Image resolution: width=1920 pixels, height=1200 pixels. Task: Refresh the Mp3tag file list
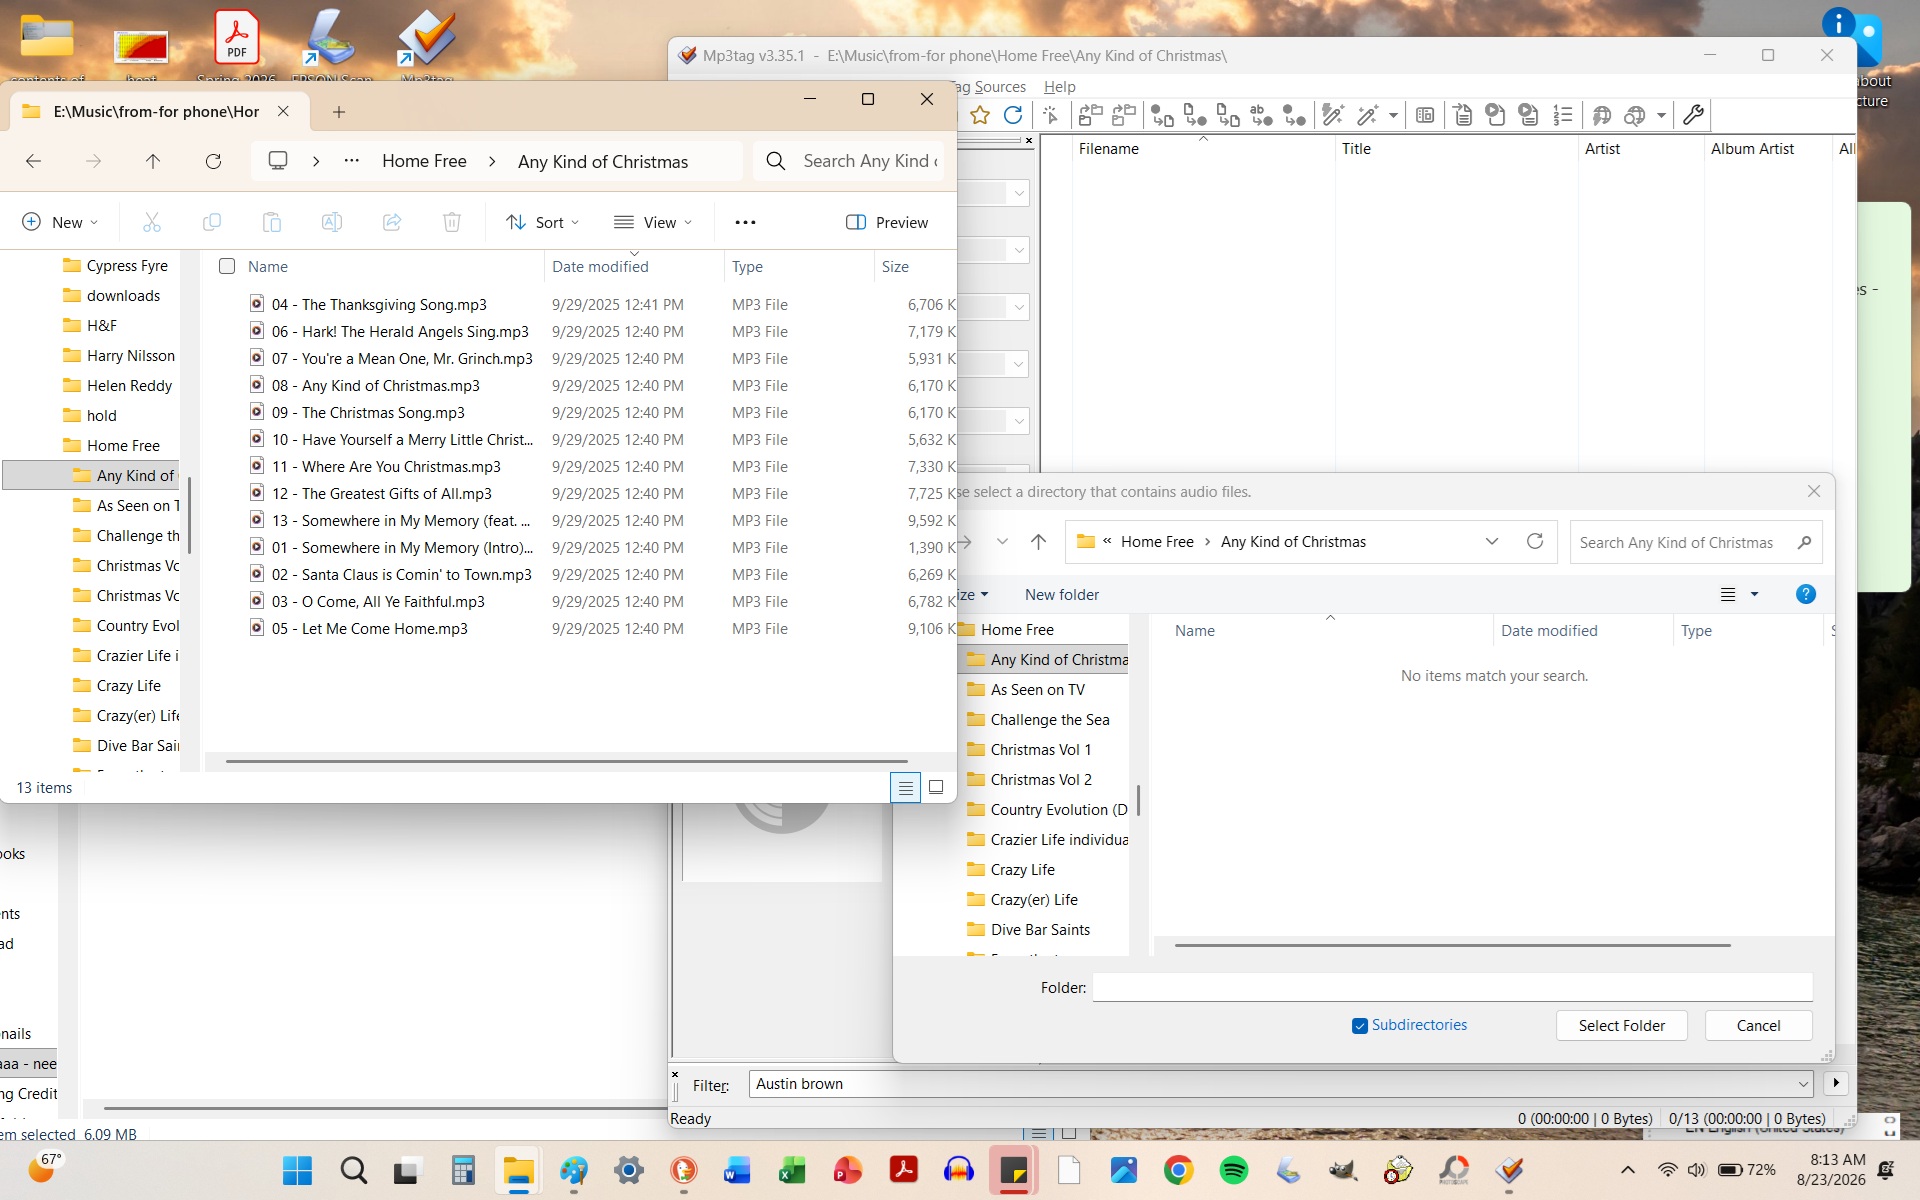click(1013, 115)
